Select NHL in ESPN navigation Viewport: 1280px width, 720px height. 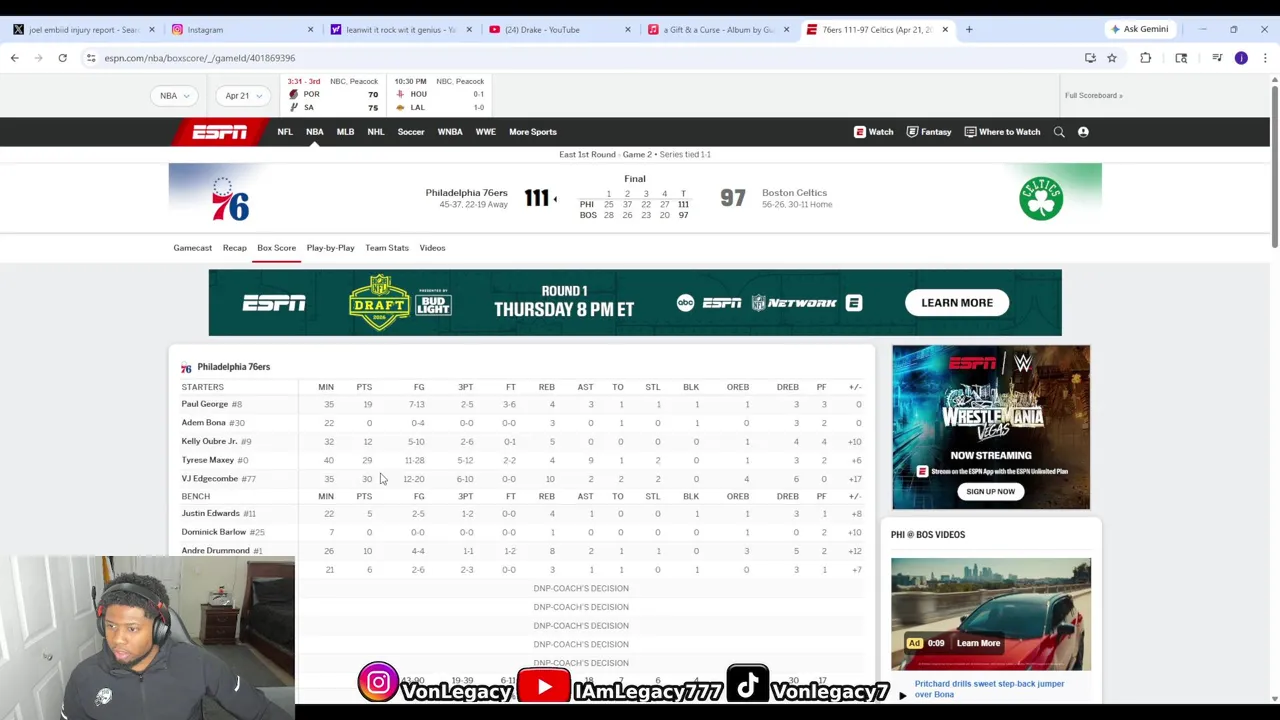[375, 132]
